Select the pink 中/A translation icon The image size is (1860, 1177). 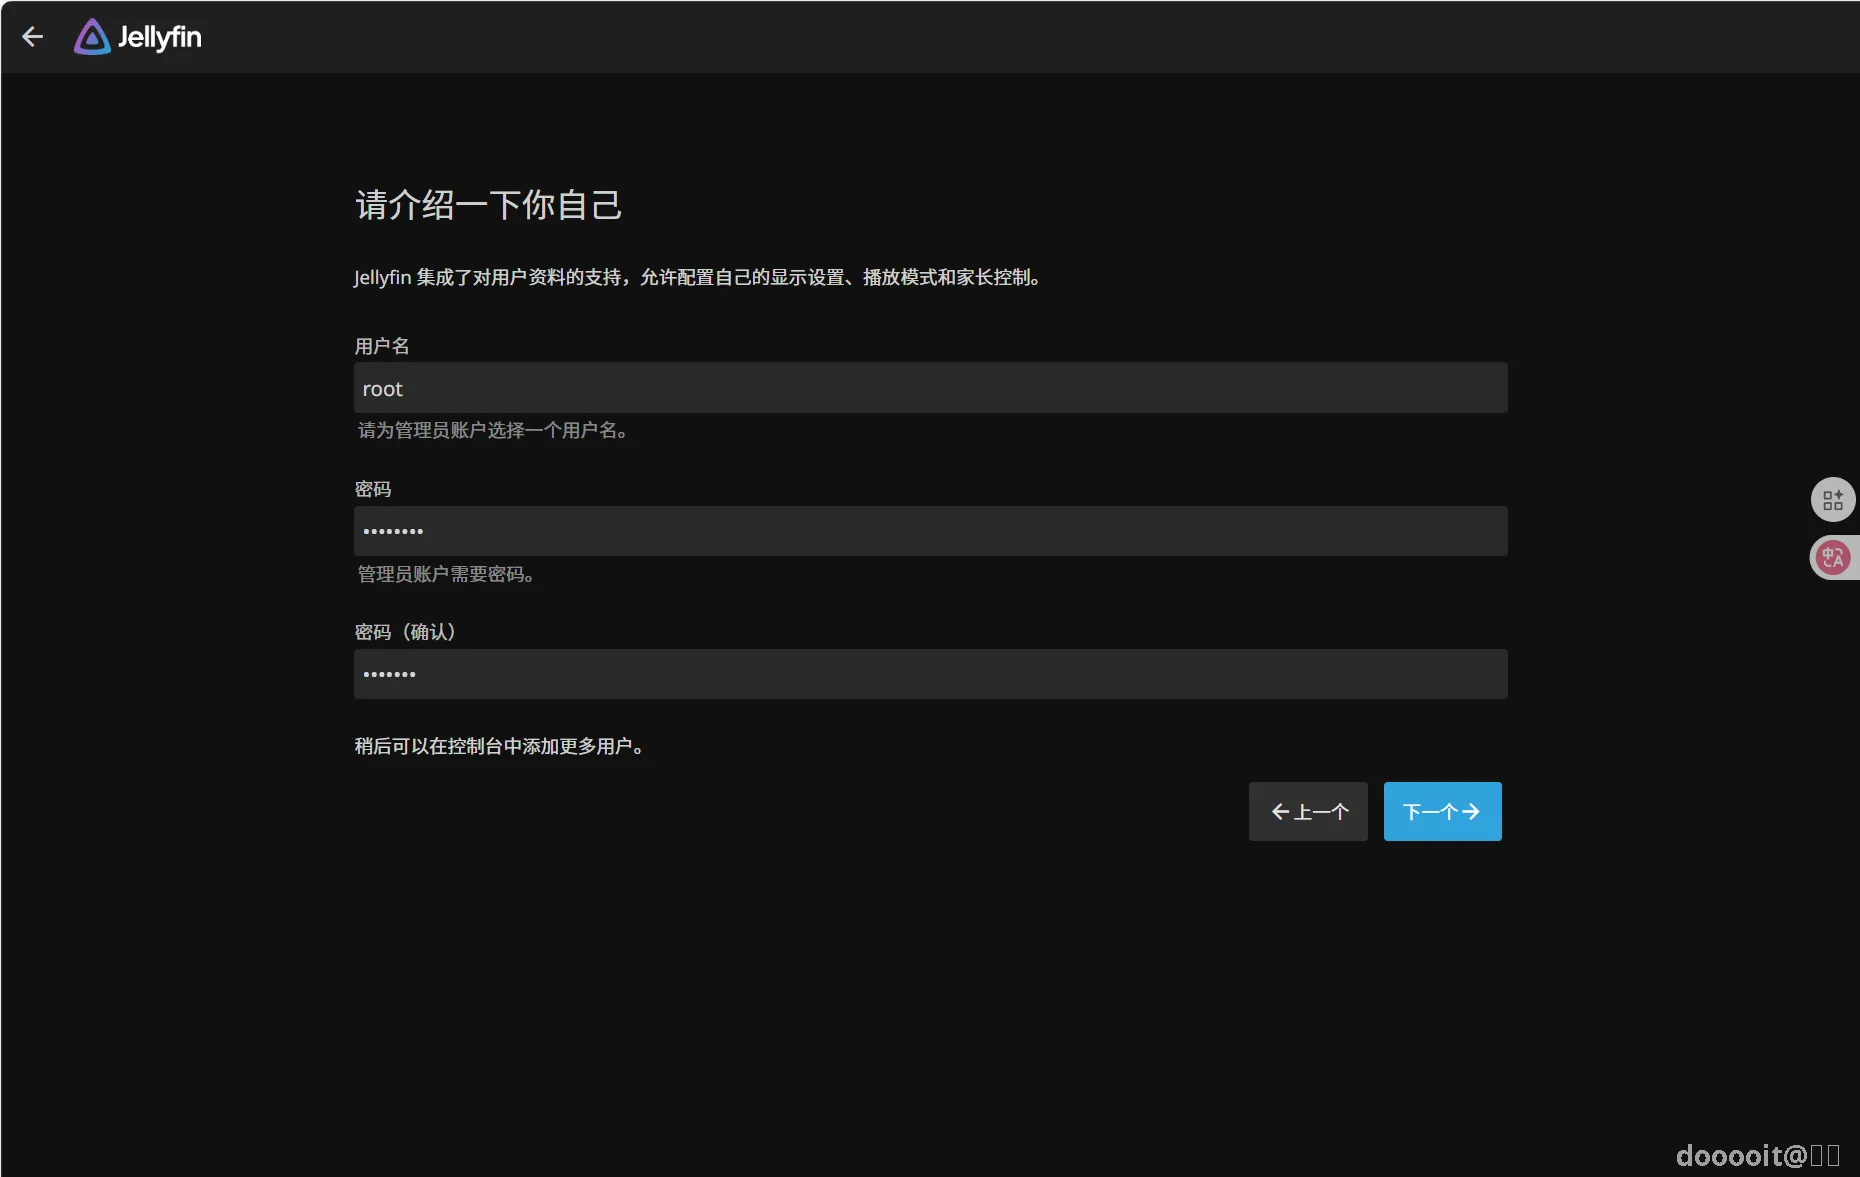(x=1833, y=557)
